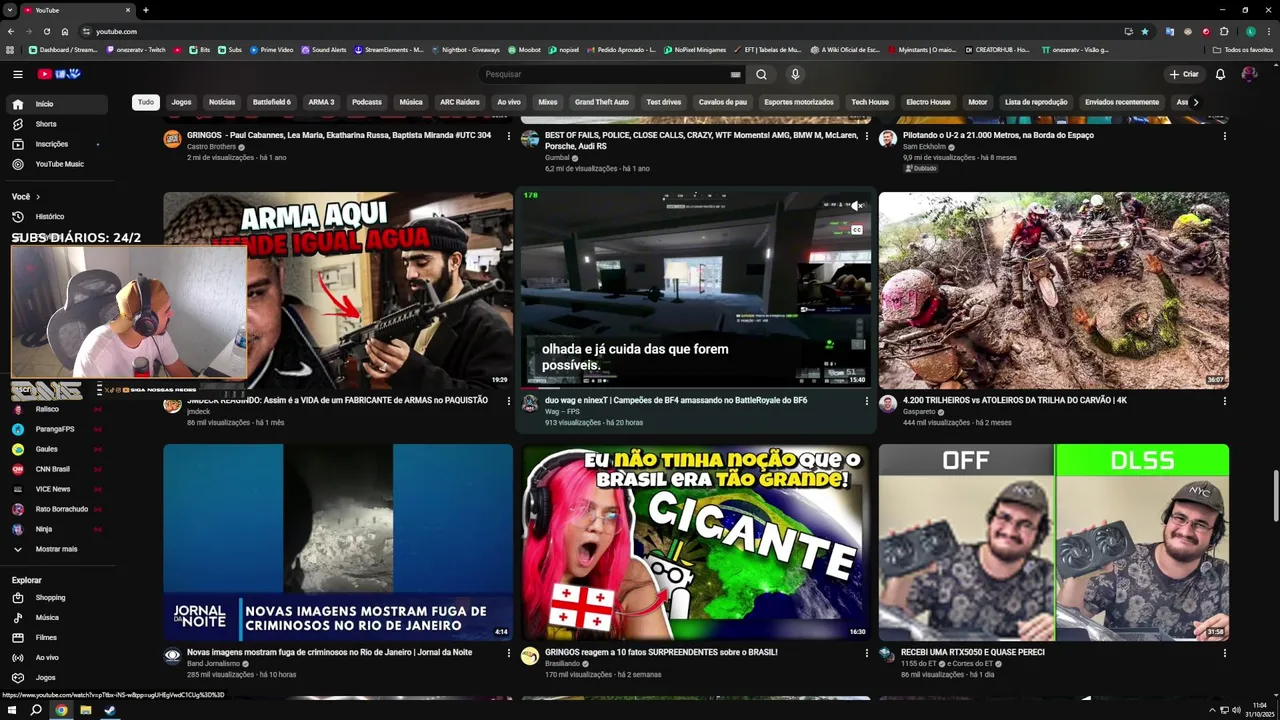Open VICE News subscription channel
Viewport: 1280px width, 720px height.
pos(55,489)
